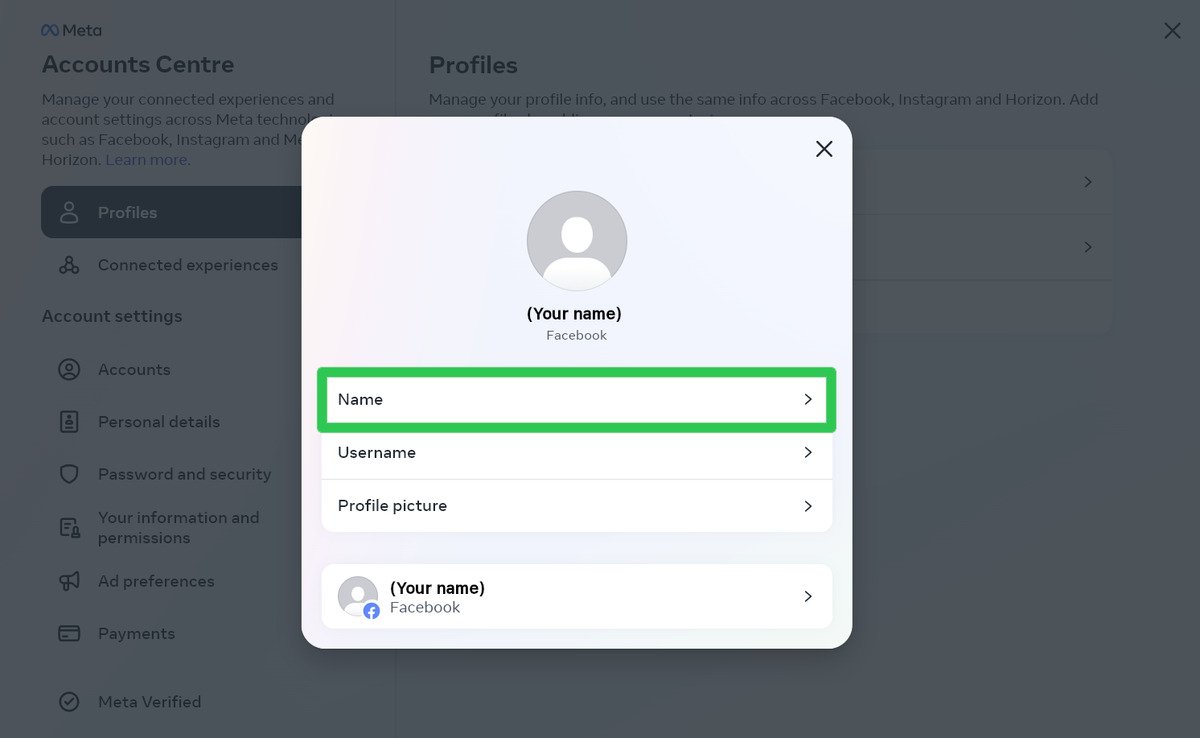Screen dimensions: 1200x738
Task: Click the Meta Verified checkmark icon
Action: [x=68, y=701]
